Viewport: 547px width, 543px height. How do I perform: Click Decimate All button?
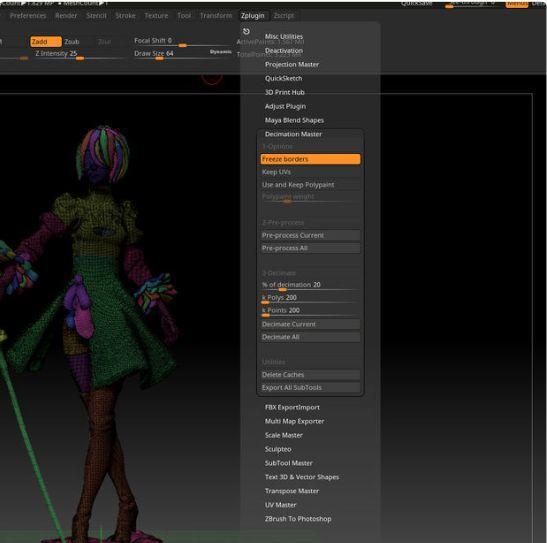310,337
